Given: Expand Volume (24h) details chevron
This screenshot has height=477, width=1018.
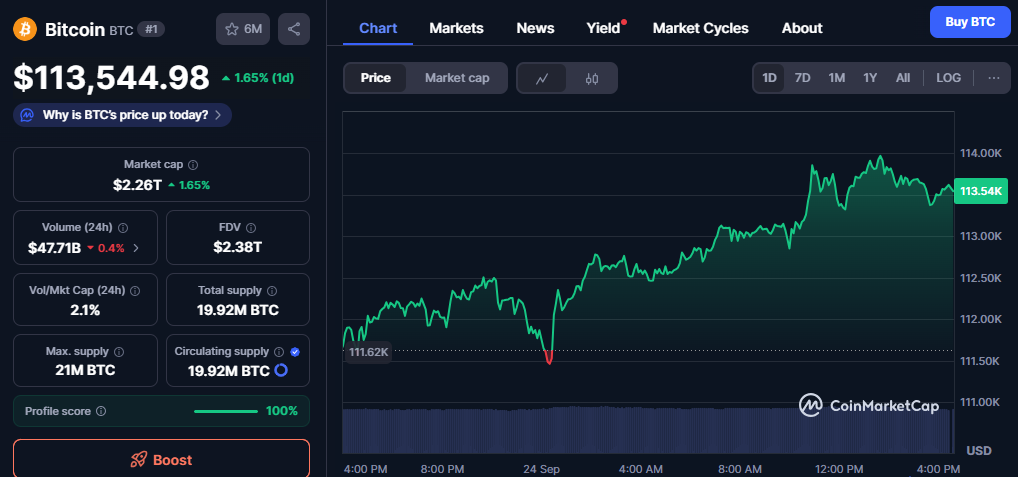Looking at the screenshot, I should [136, 247].
